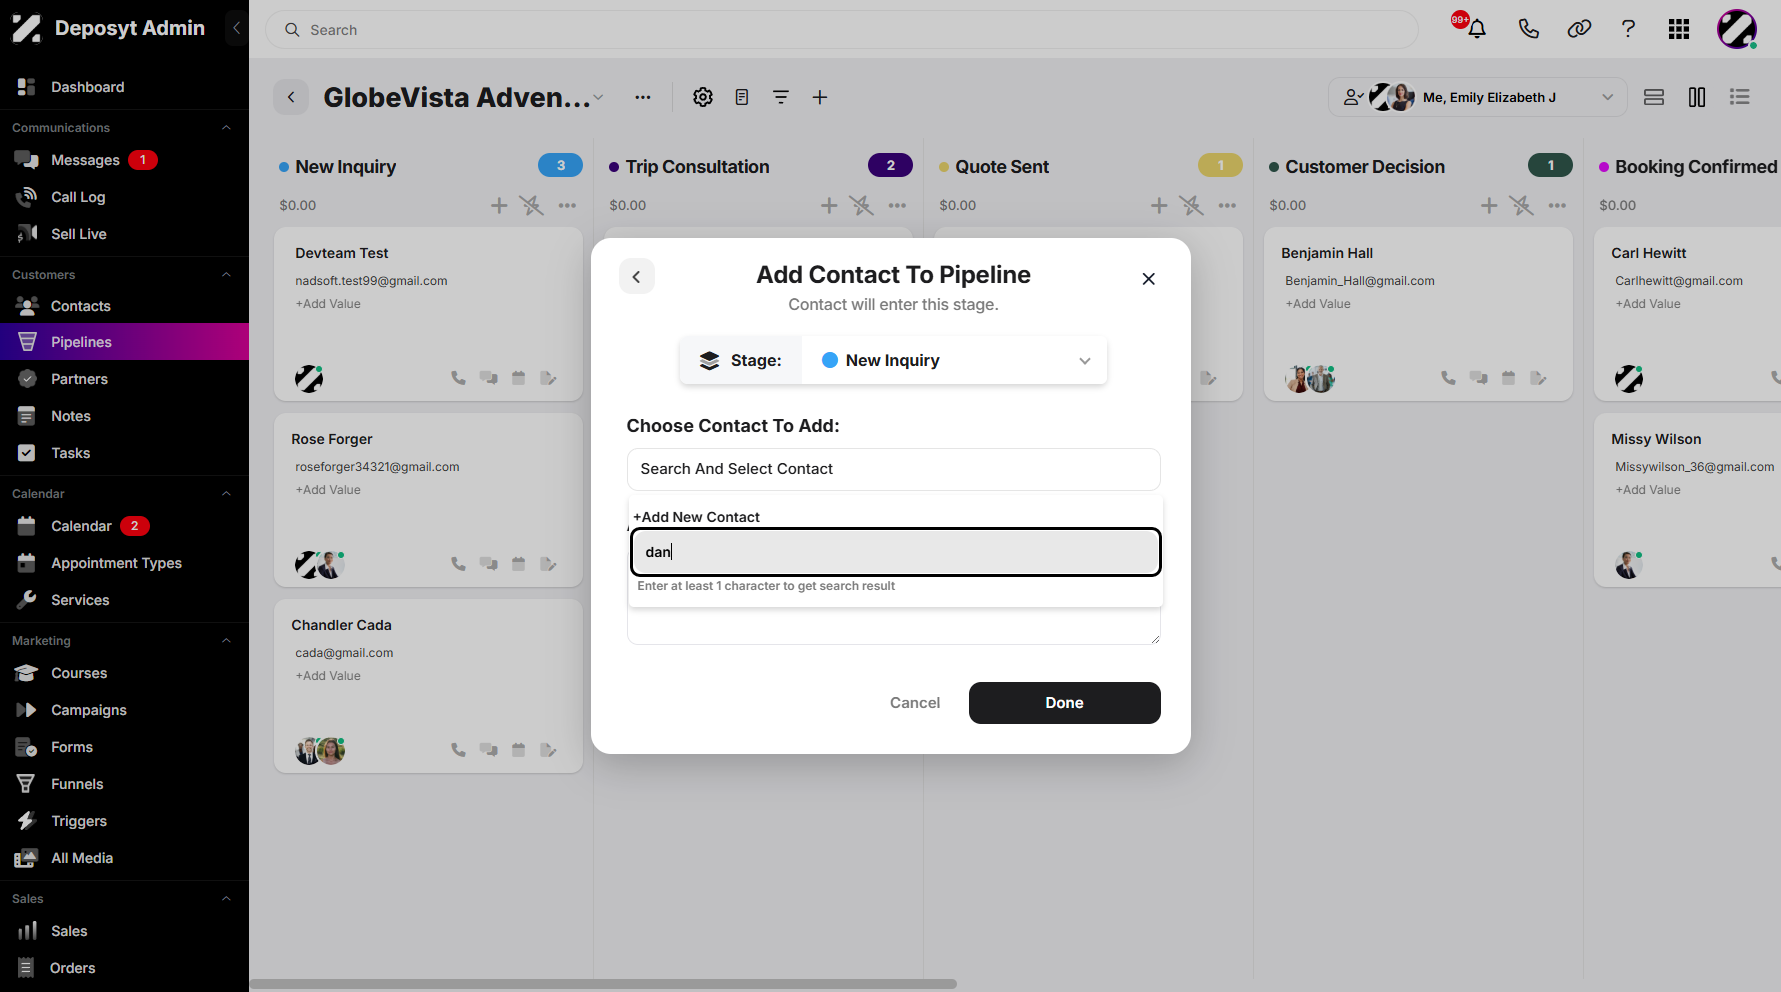Schedule Chandler Cada via calendar icon
Screen dimensions: 1781x992
click(518, 750)
